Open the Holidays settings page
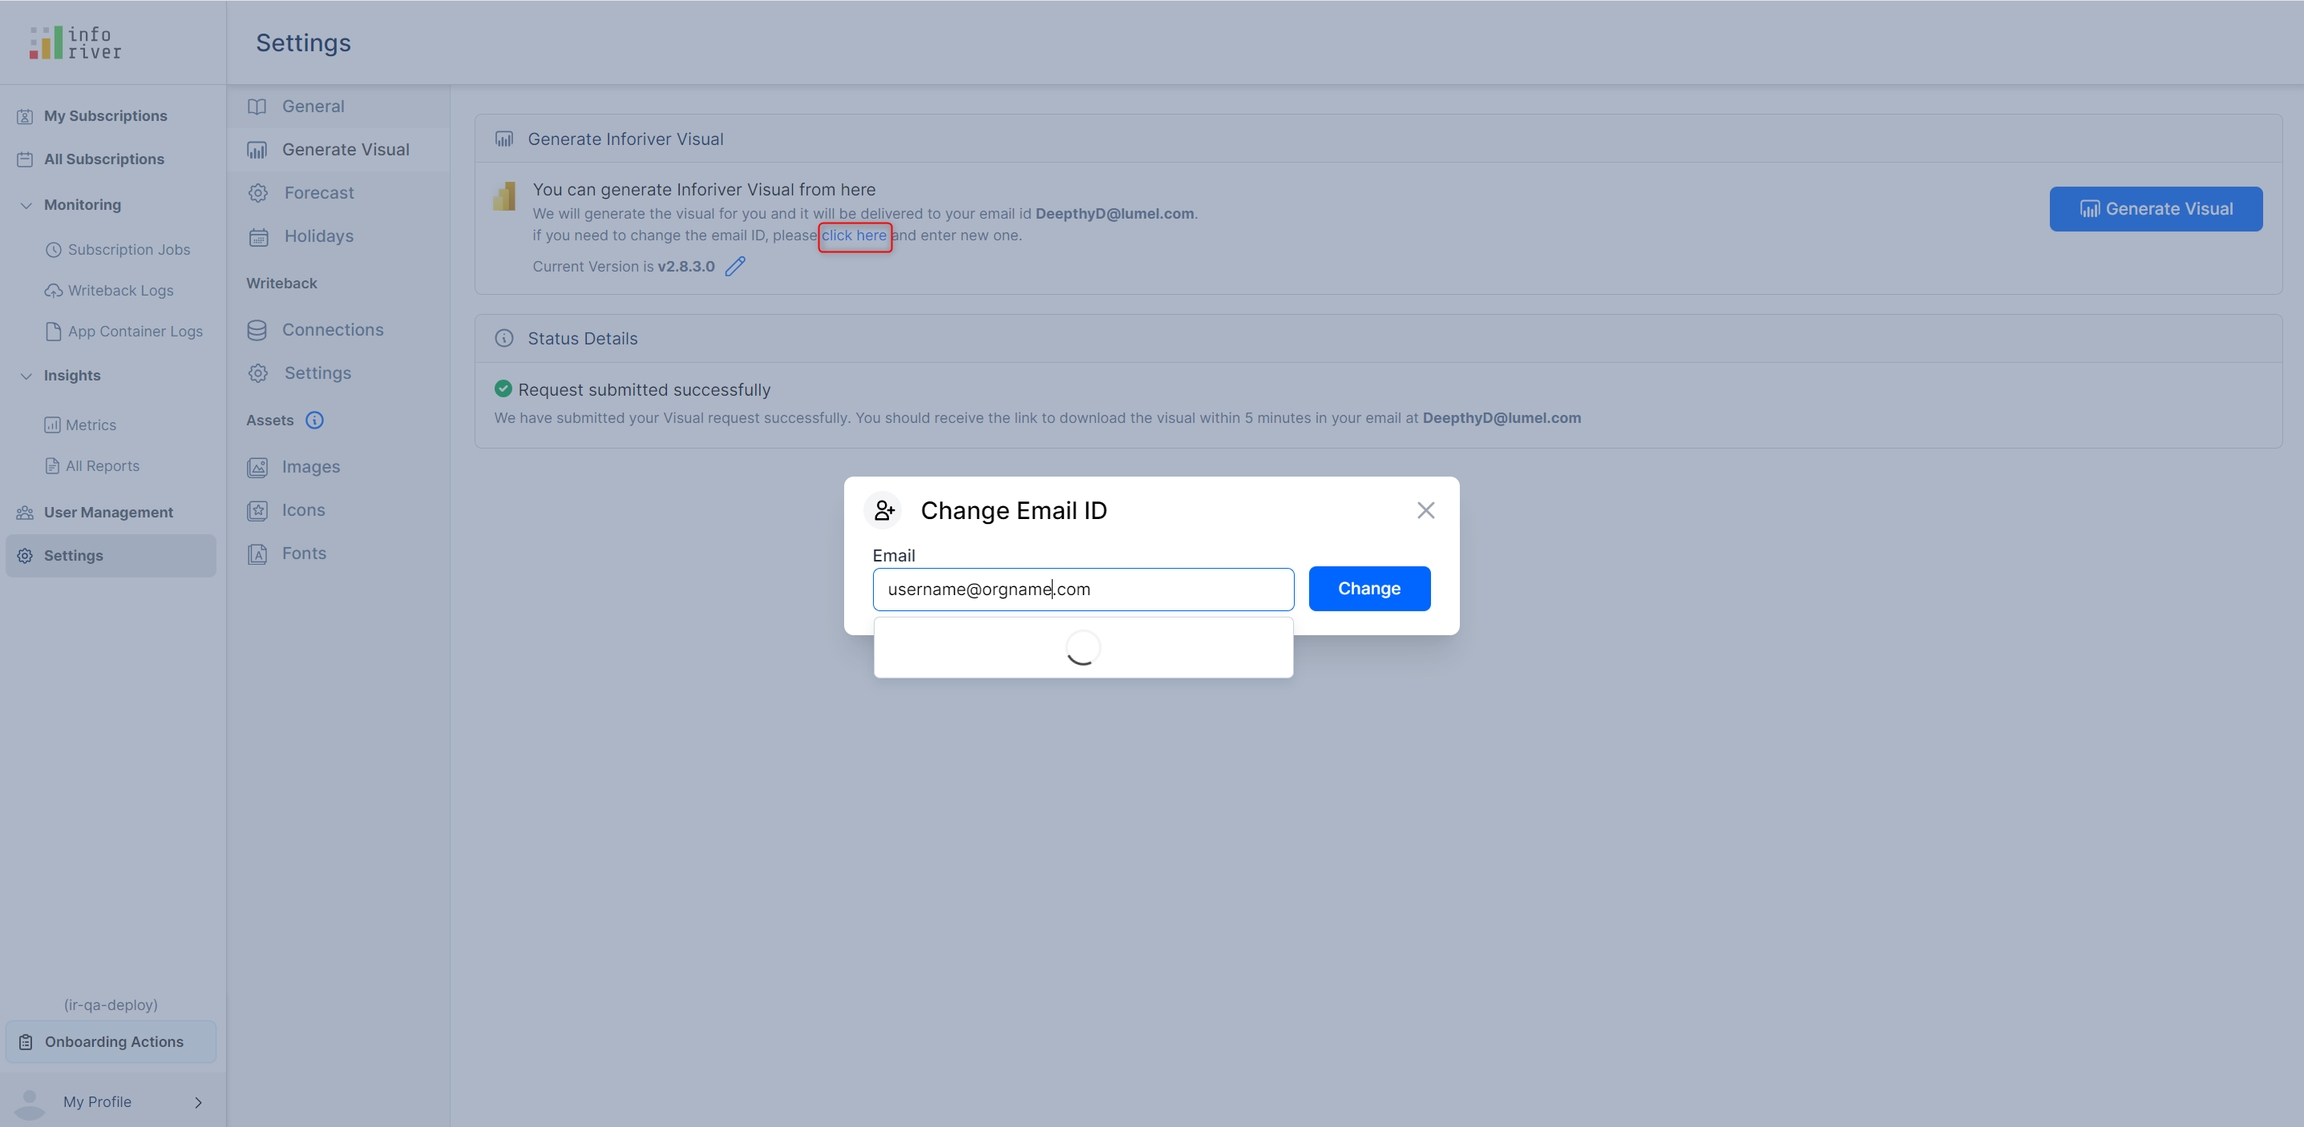Screen dimensions: 2304x1127 pos(318,236)
